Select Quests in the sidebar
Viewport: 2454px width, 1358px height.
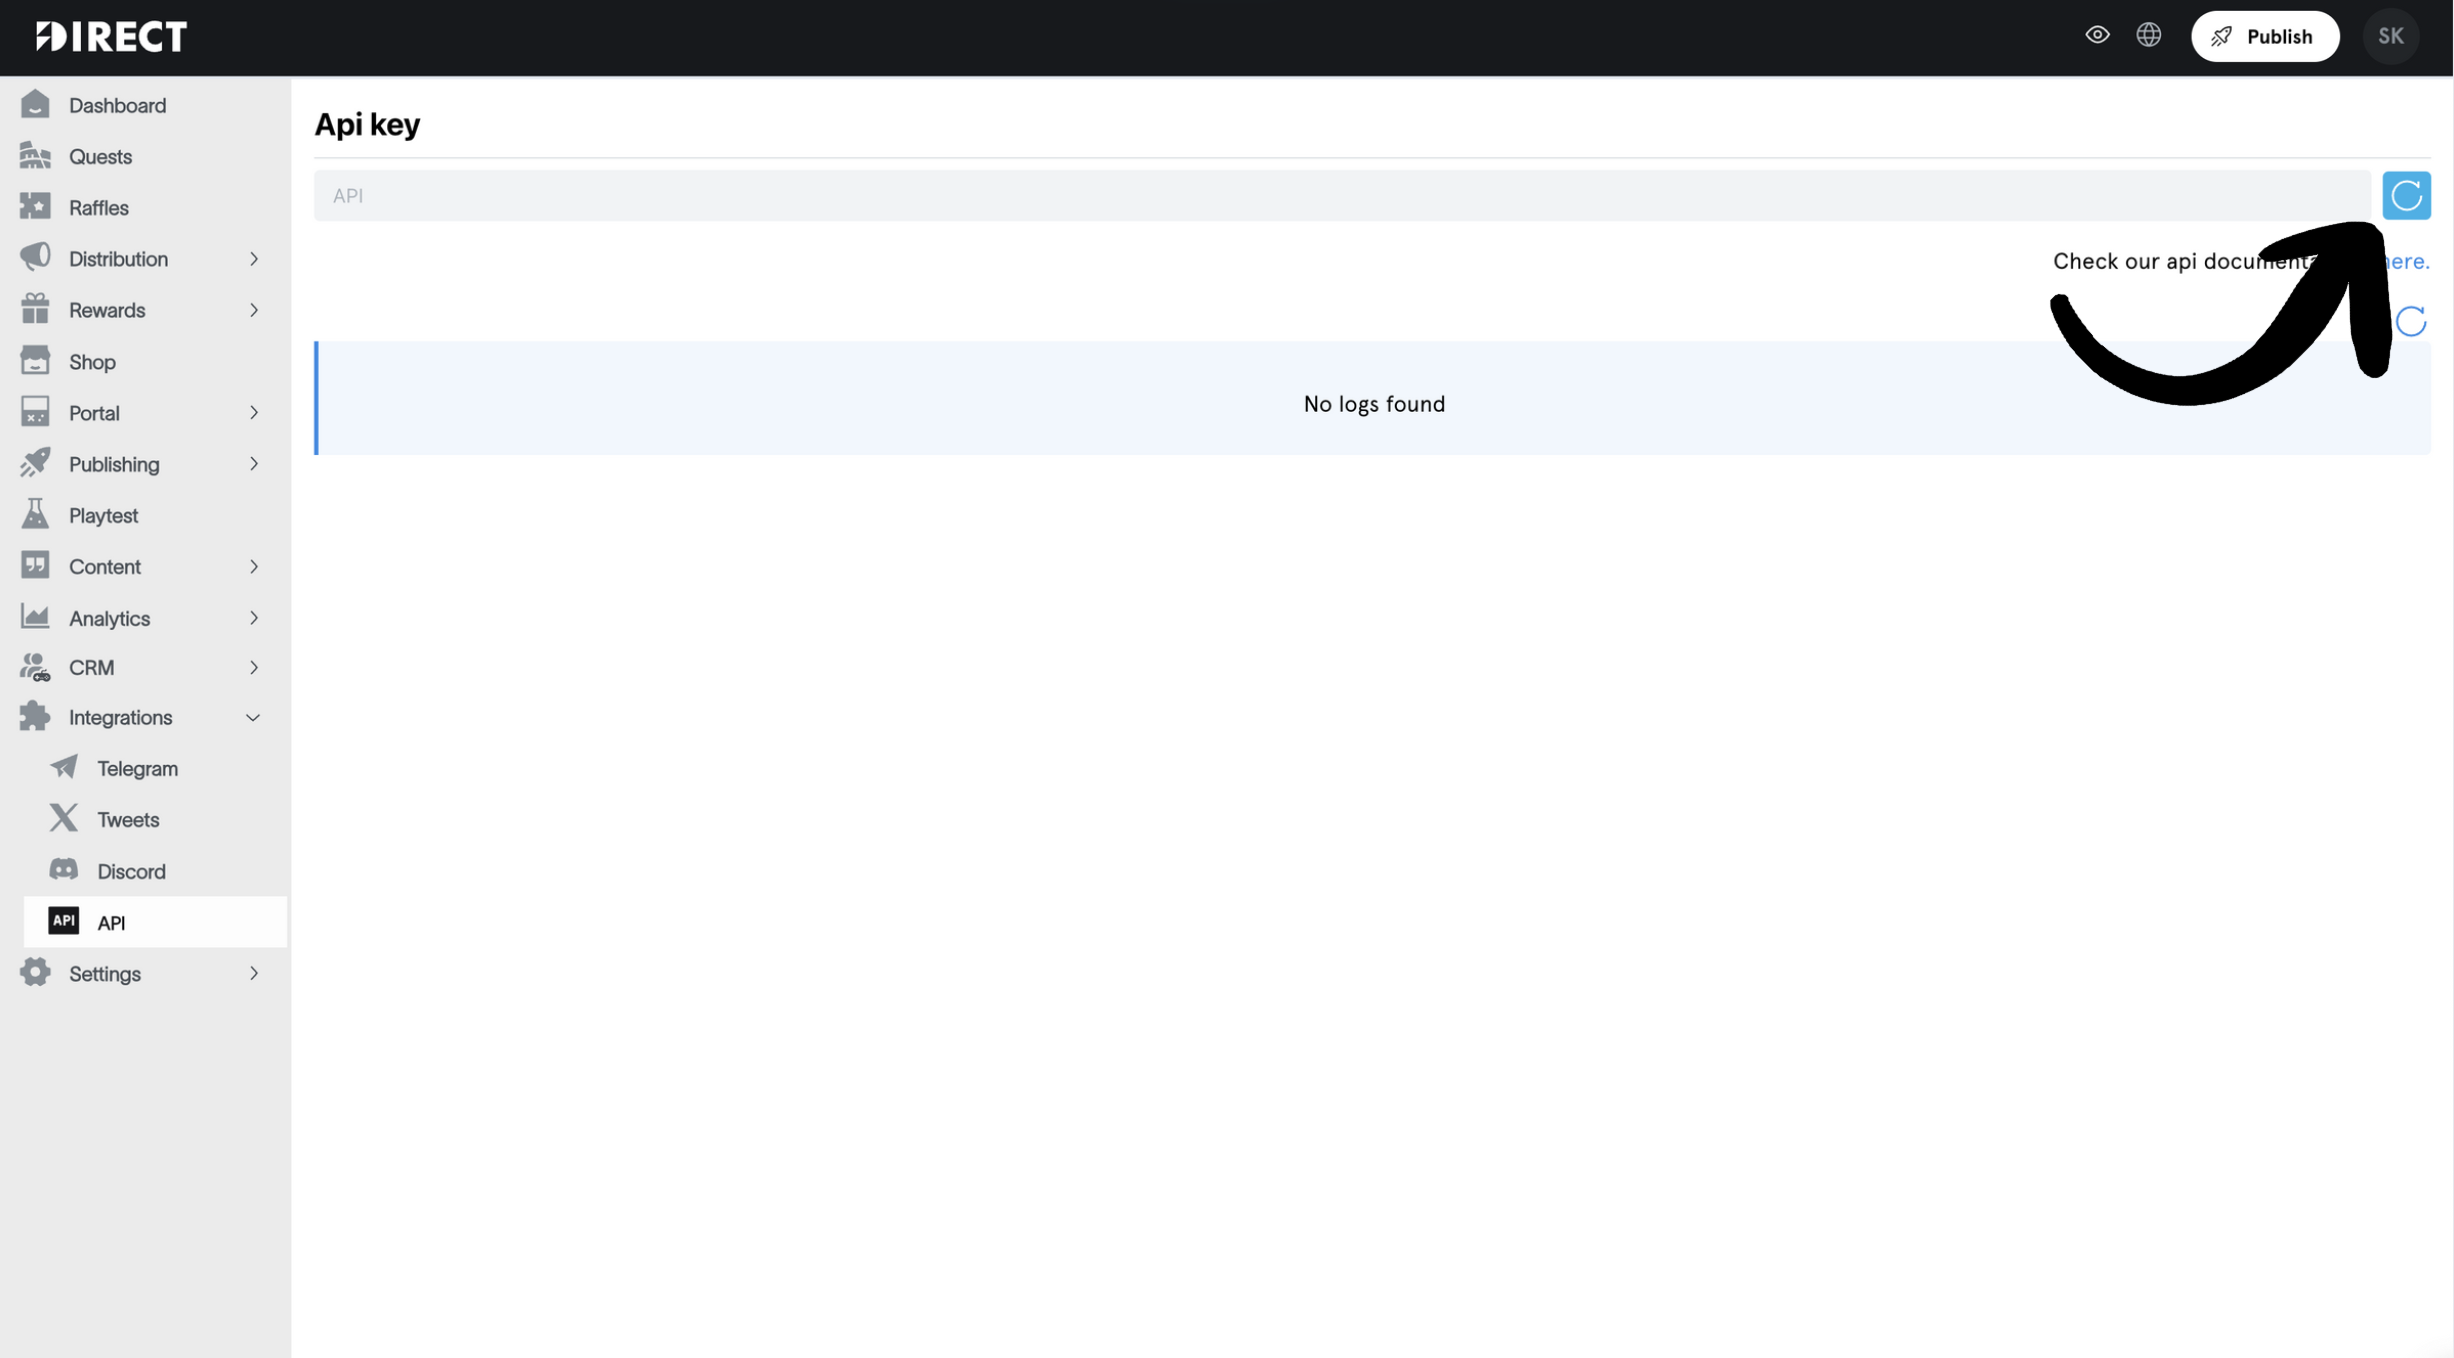(x=100, y=156)
